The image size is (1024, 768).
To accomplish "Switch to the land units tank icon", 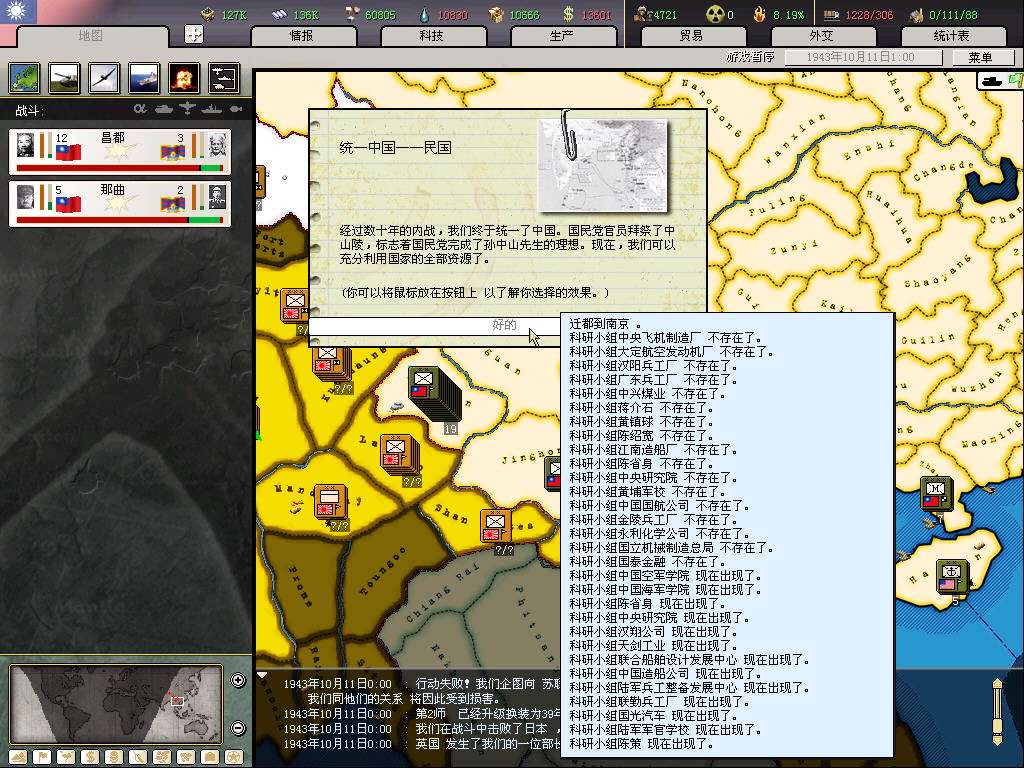I will coord(64,78).
